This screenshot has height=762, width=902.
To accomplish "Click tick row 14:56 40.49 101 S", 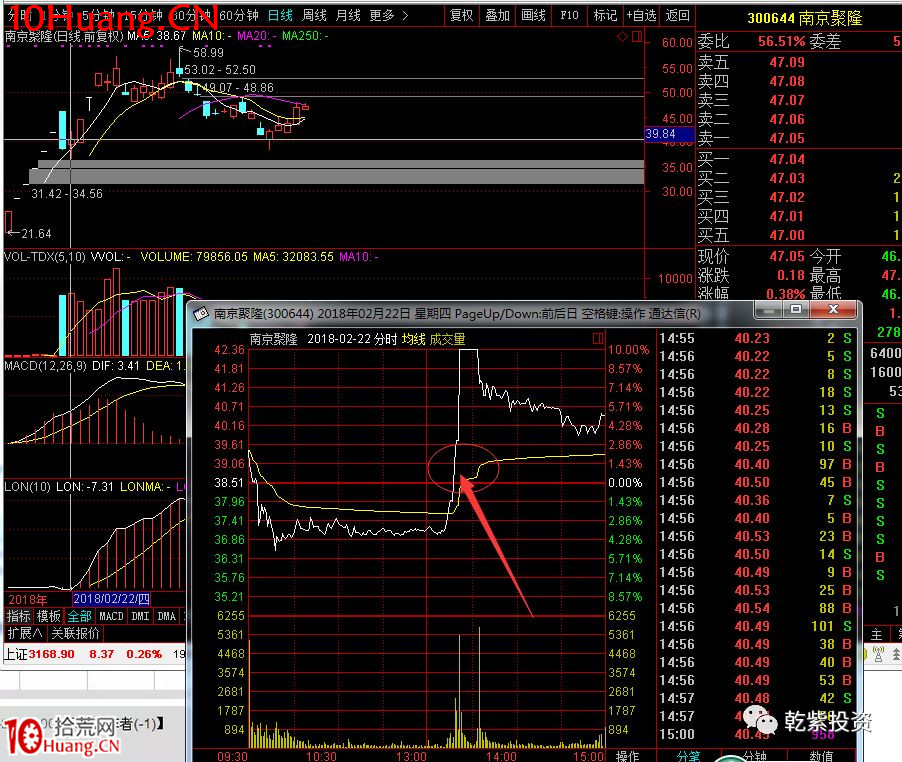I will click(755, 626).
